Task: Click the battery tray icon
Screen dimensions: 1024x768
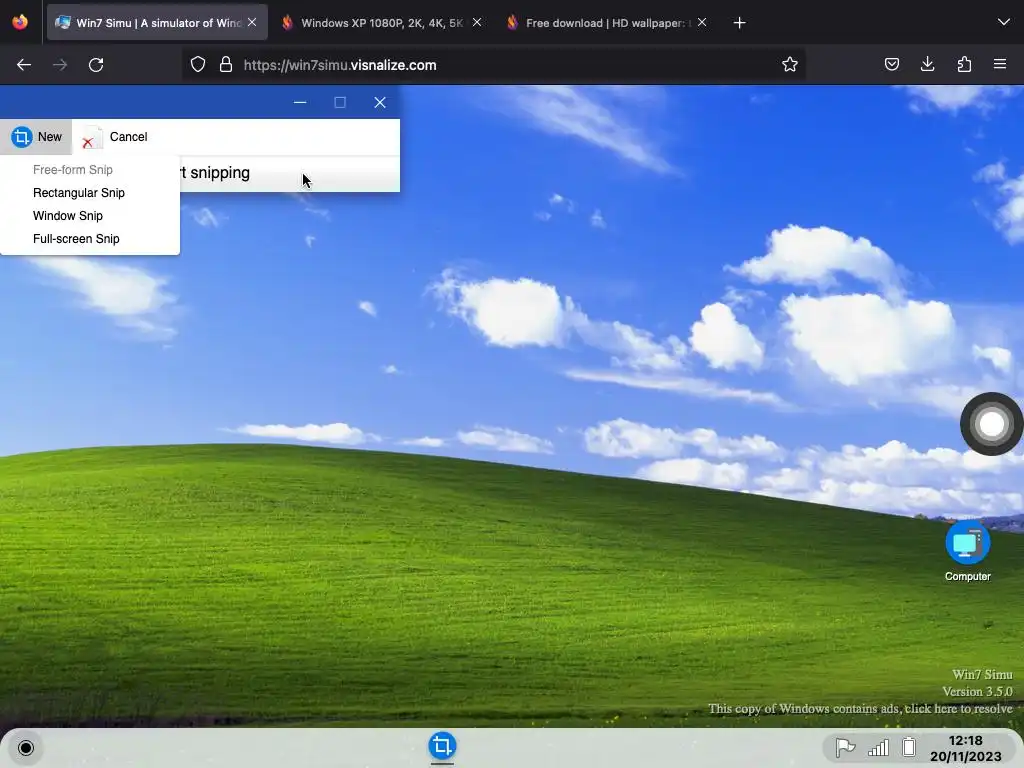Action: (908, 746)
